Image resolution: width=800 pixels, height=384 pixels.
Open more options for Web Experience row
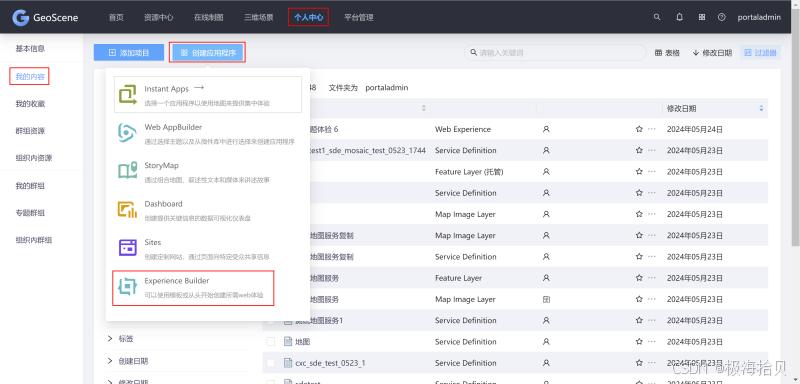click(x=652, y=130)
